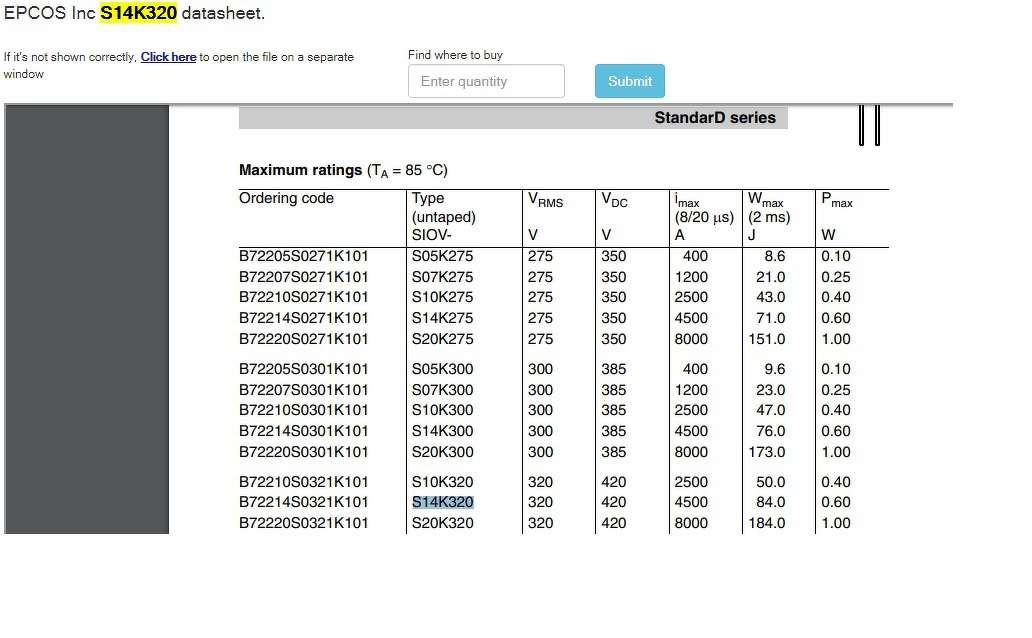Click type S10K300 in table

coord(442,410)
